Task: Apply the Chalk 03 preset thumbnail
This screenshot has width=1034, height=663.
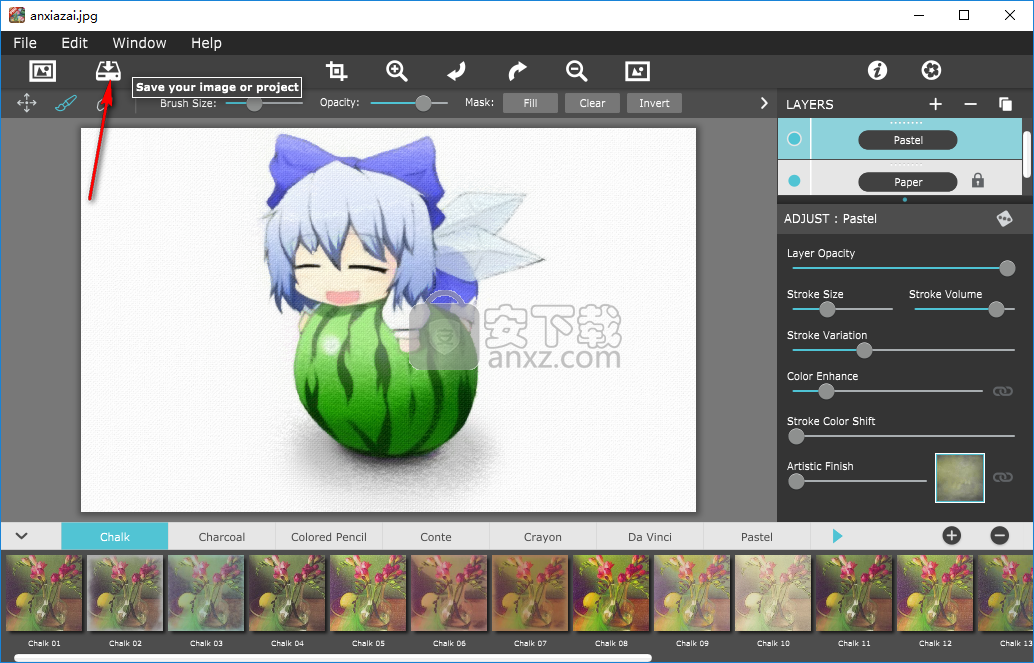Action: pyautogui.click(x=206, y=592)
